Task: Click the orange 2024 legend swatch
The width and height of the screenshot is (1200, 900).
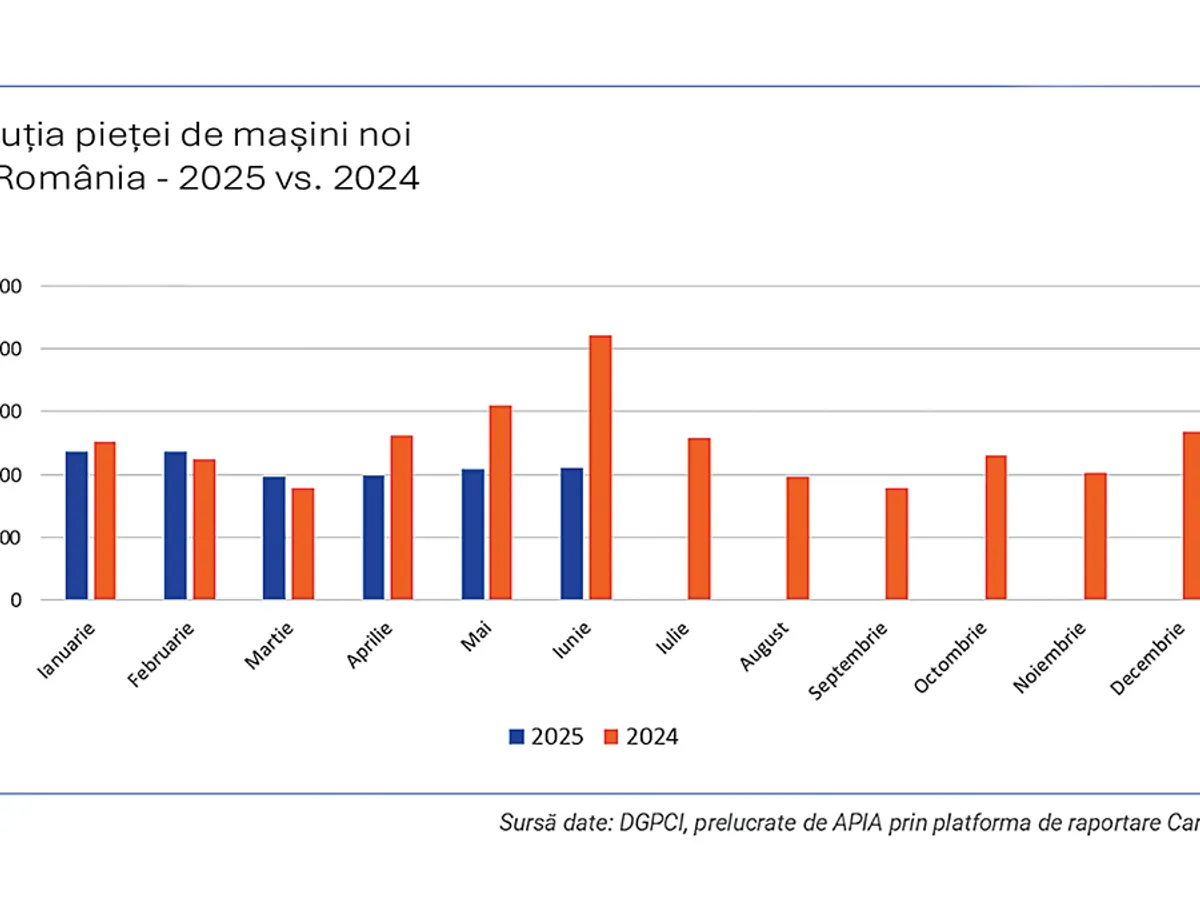Action: click(610, 737)
